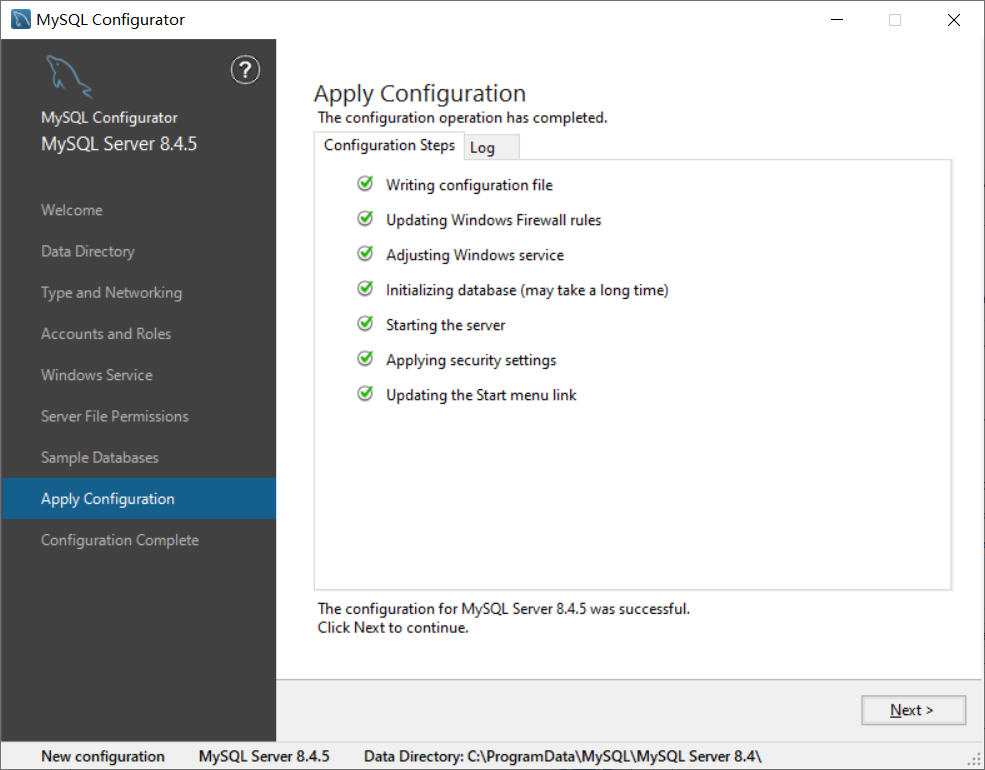Open Accounts and Roles sidebar step

[x=106, y=334]
